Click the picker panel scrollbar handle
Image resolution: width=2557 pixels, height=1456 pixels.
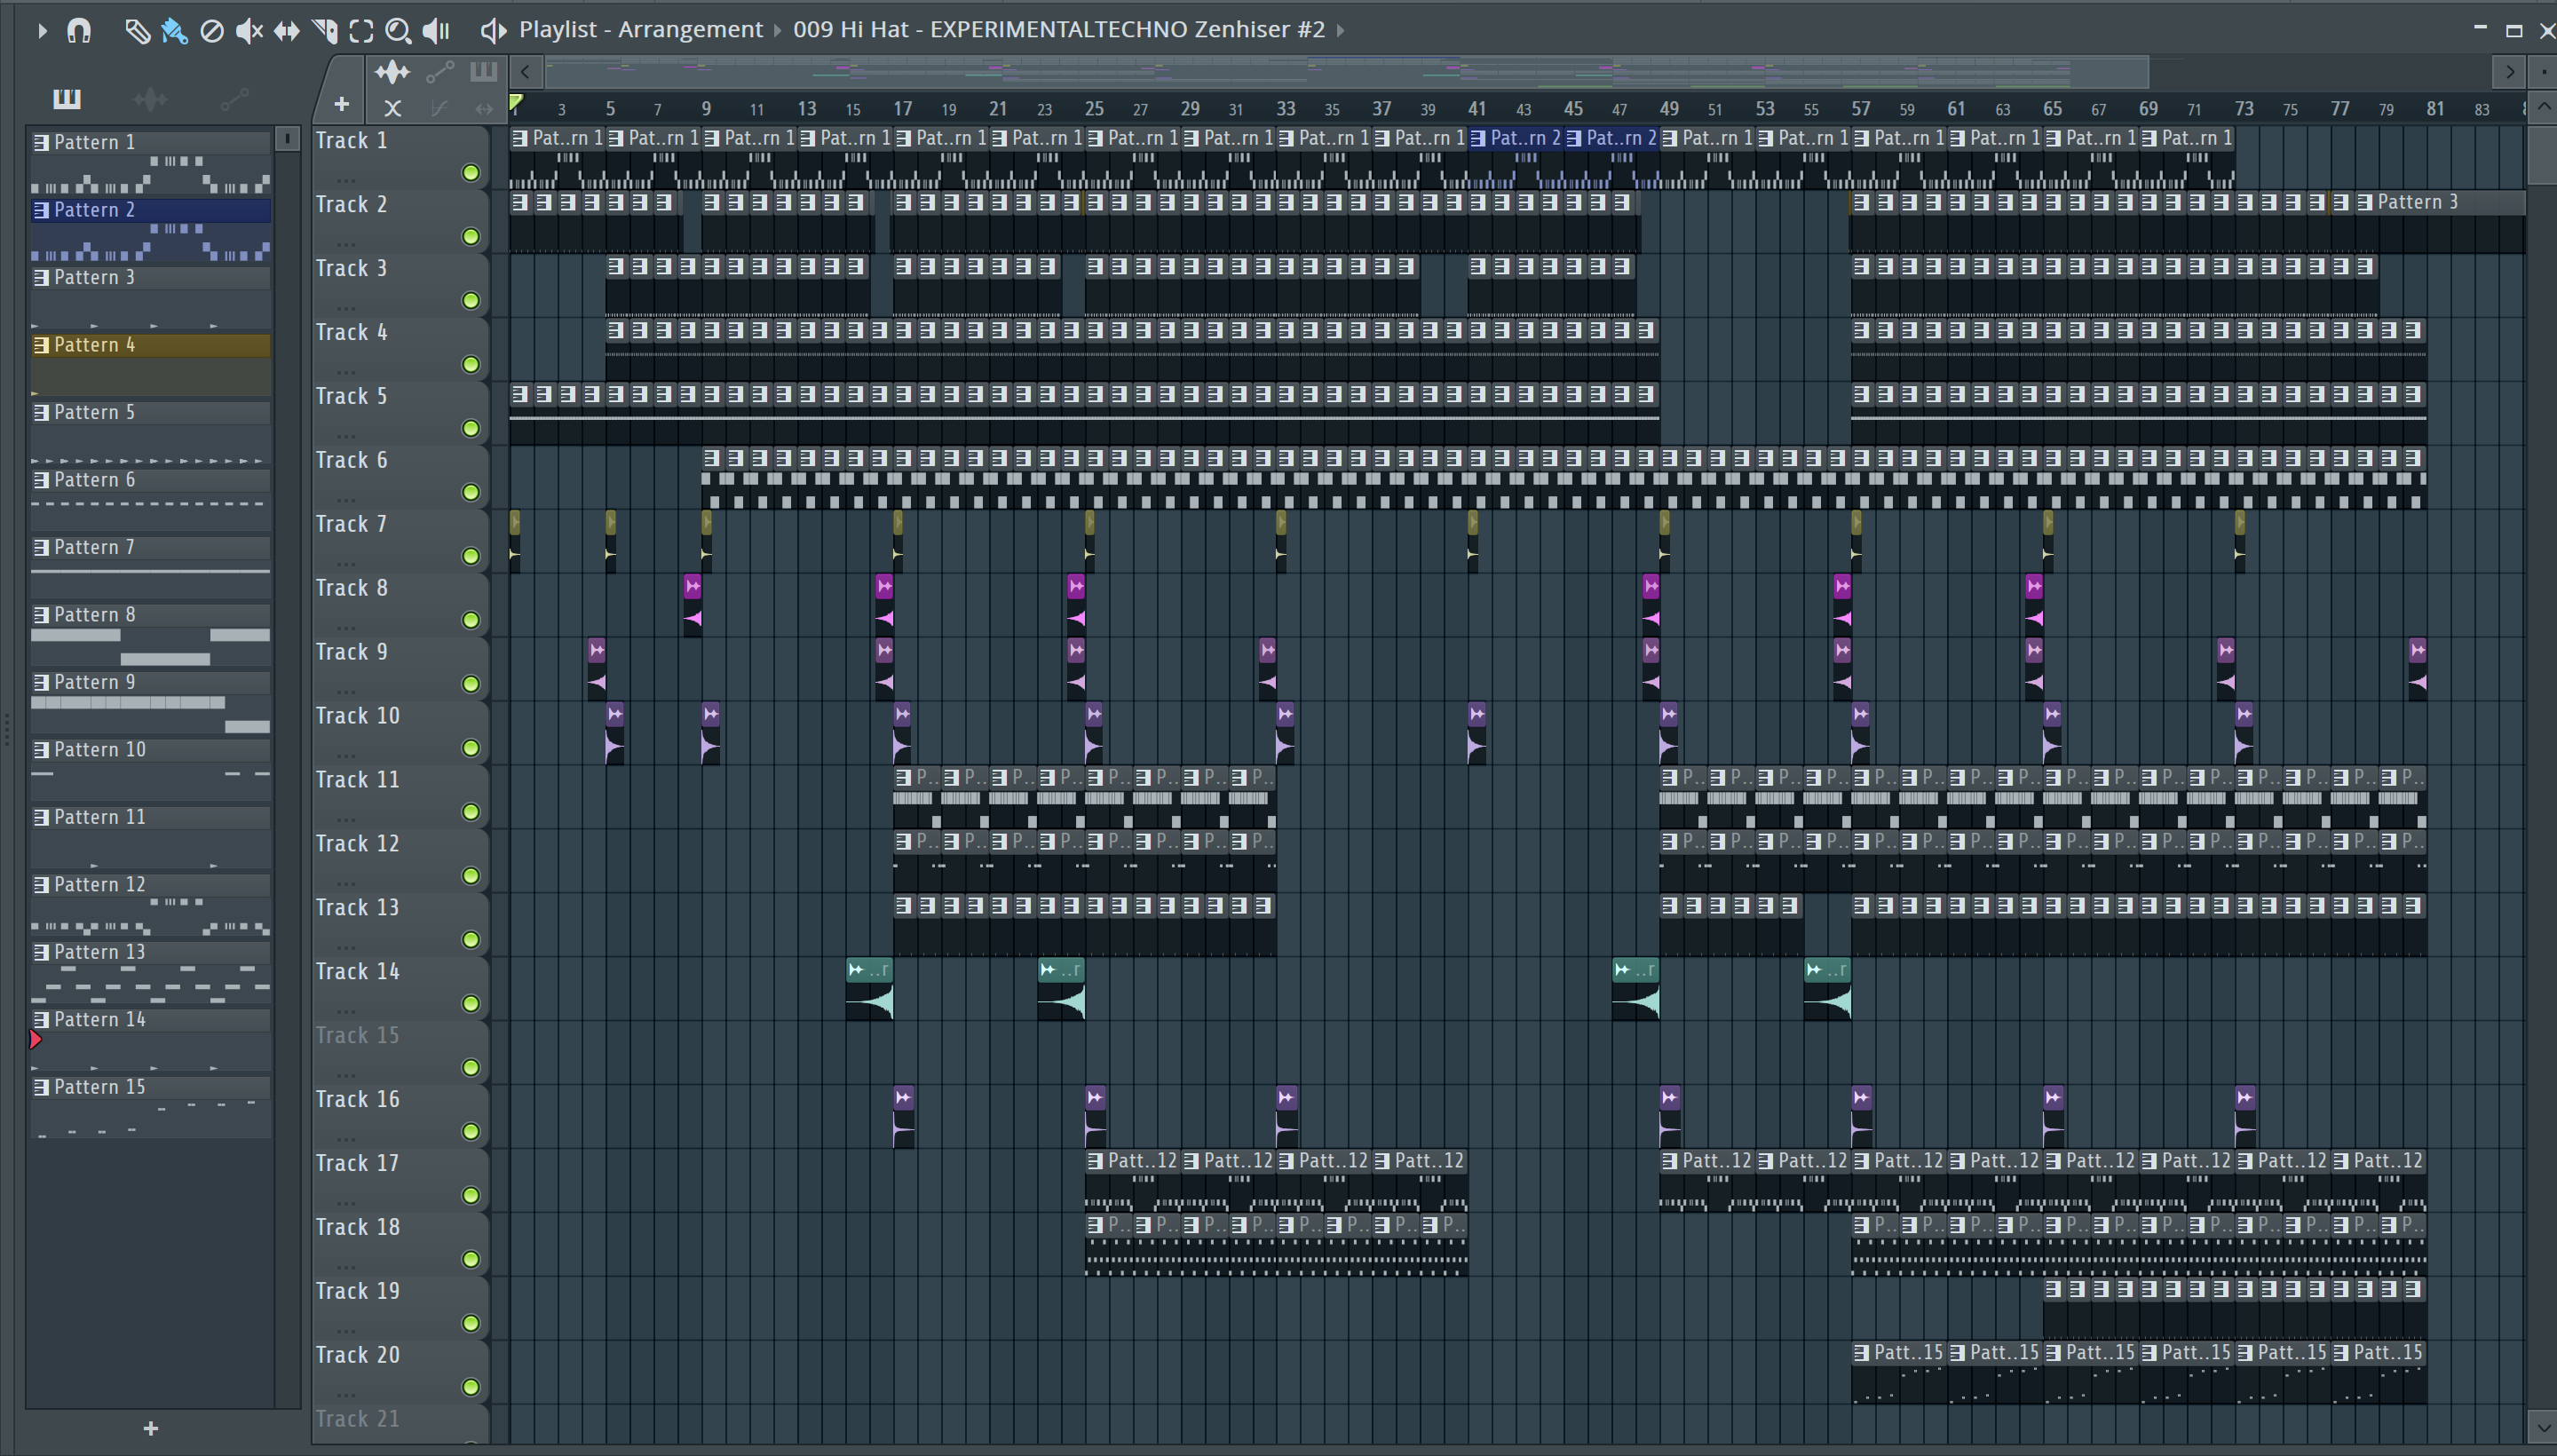[x=287, y=139]
